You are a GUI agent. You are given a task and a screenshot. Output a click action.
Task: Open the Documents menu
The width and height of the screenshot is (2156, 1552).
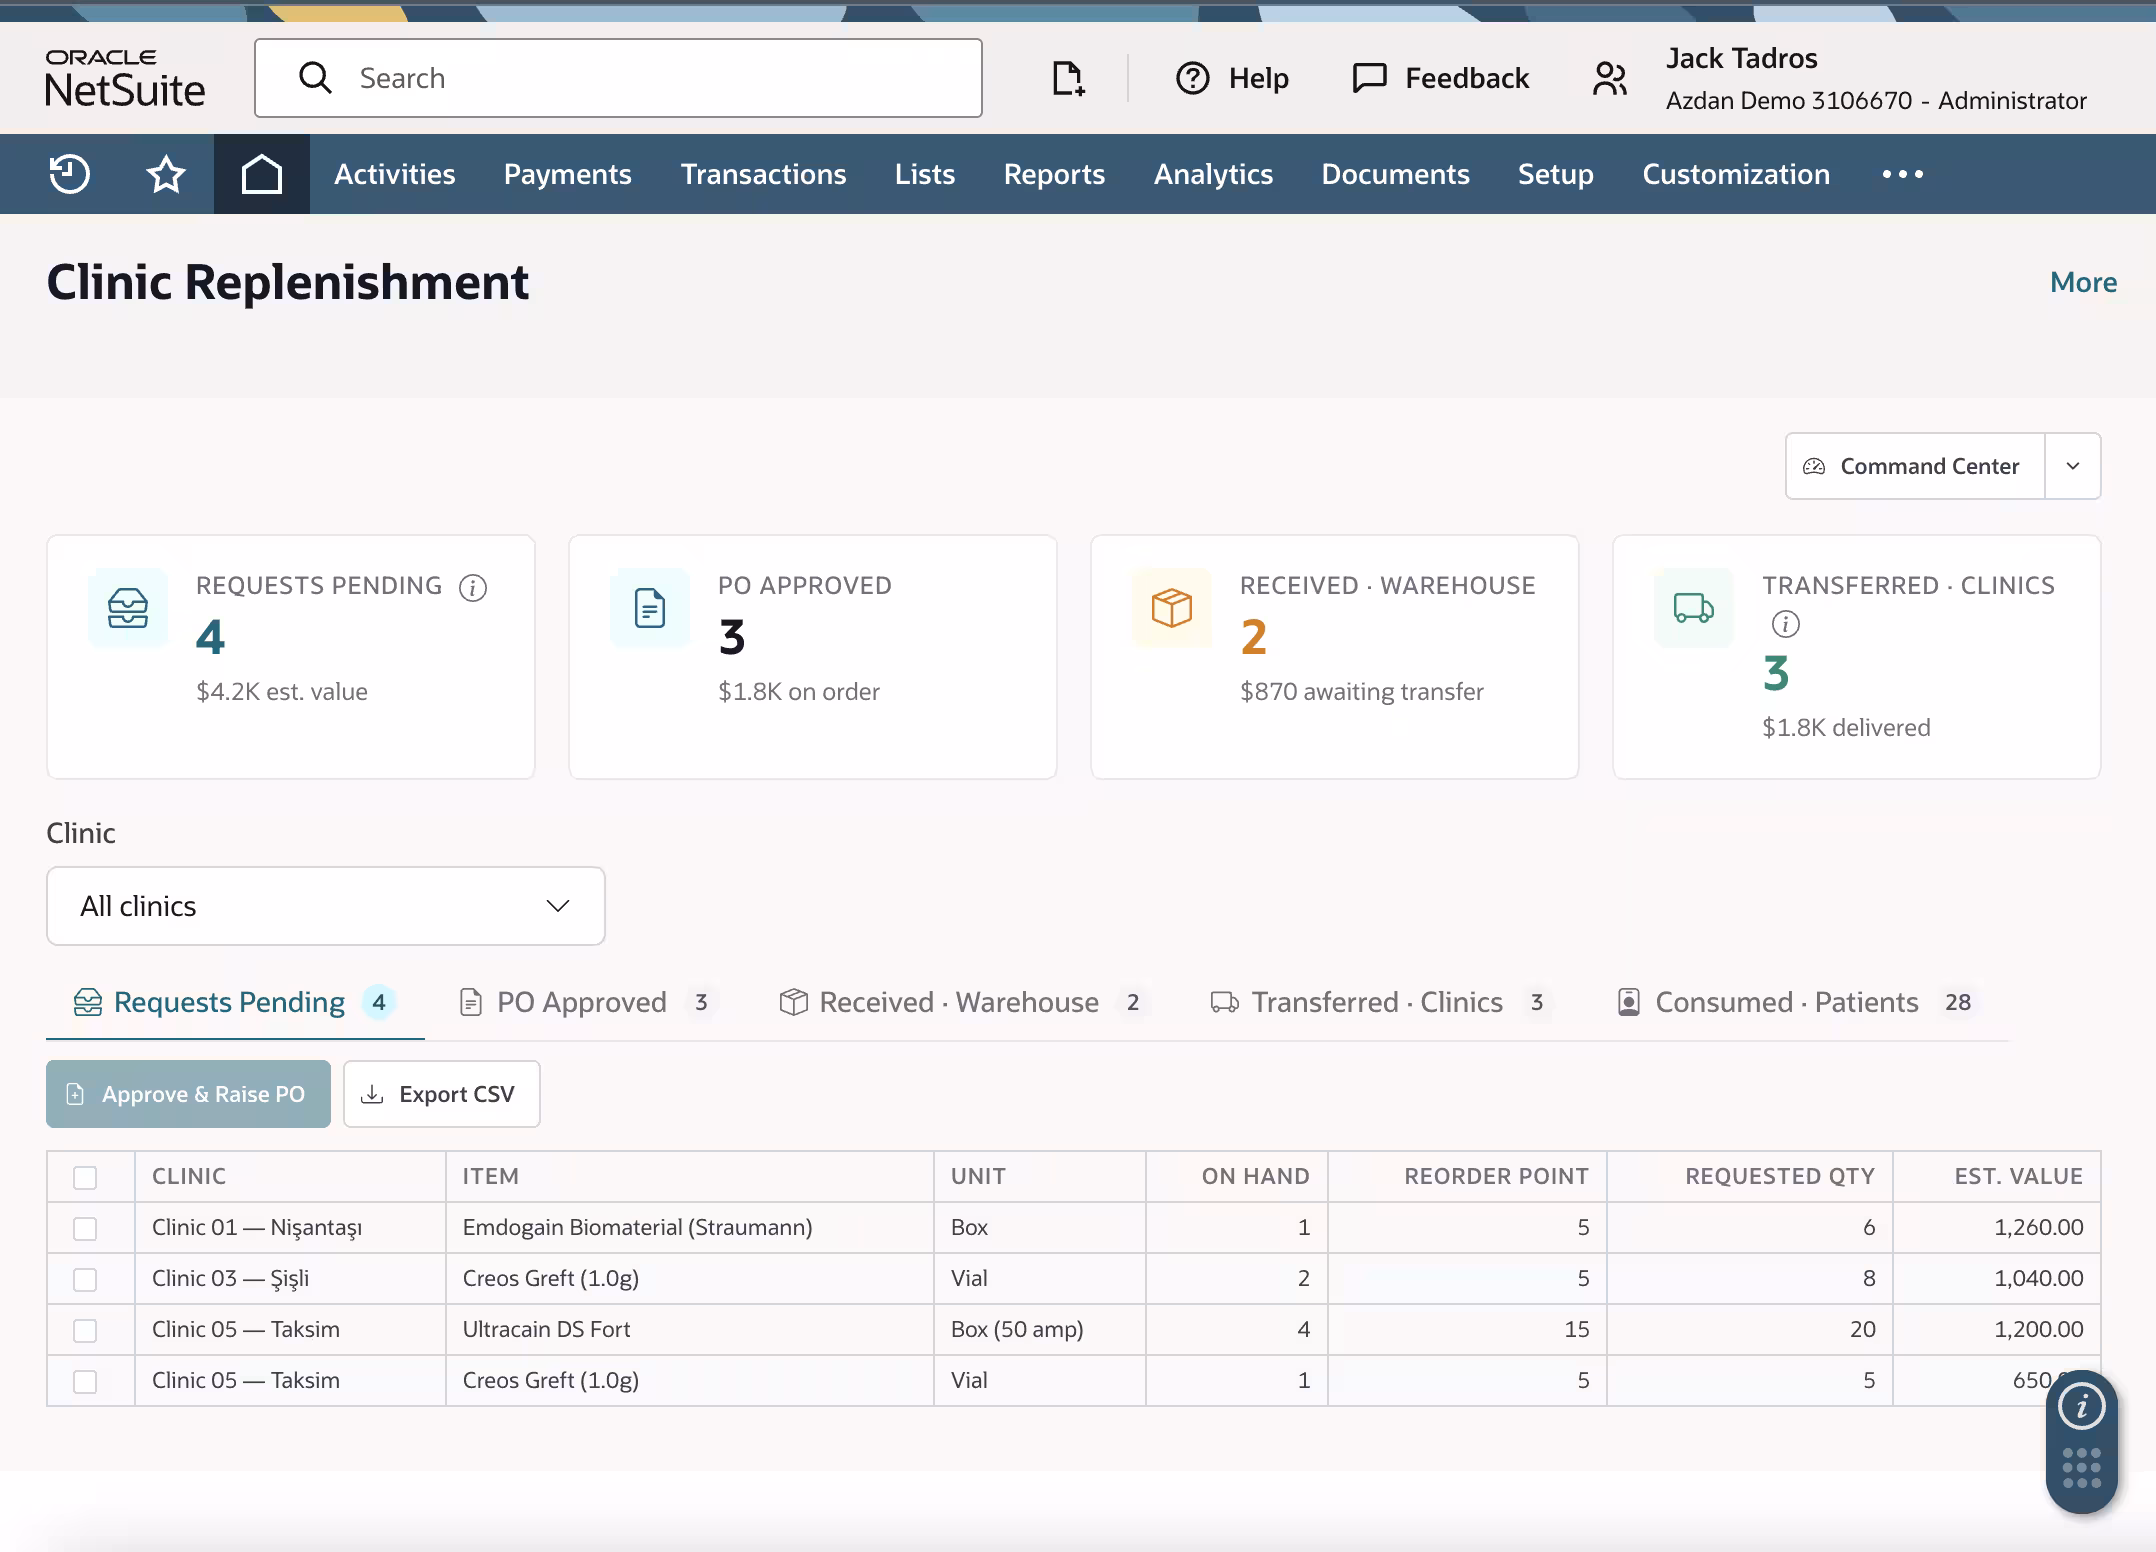tap(1396, 174)
